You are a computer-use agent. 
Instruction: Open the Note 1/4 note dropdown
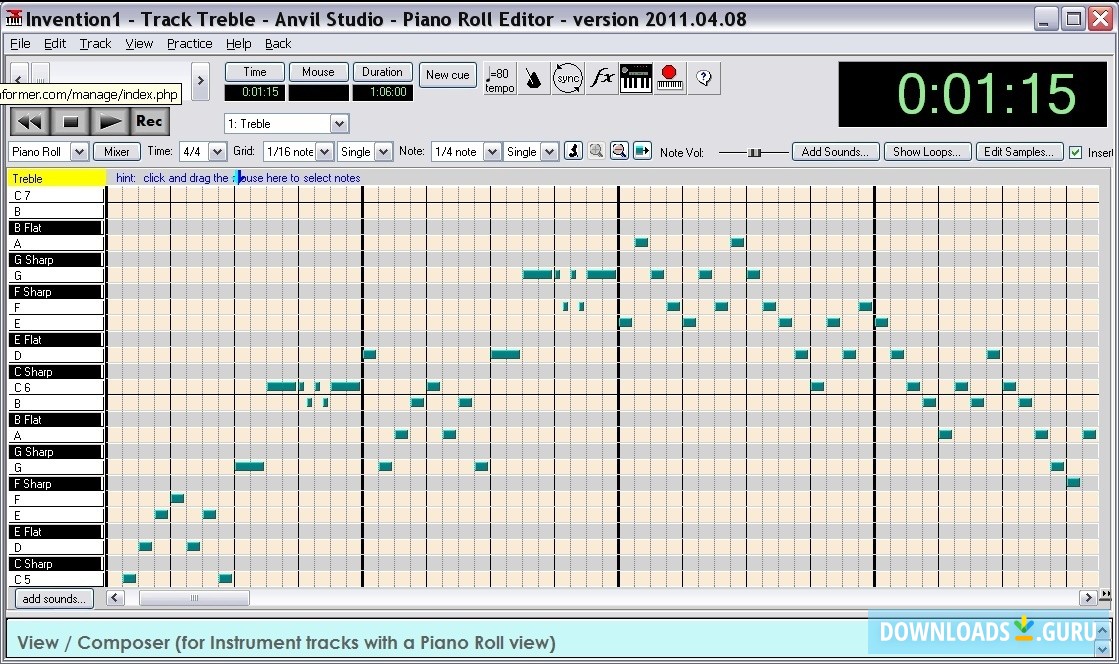[x=465, y=151]
